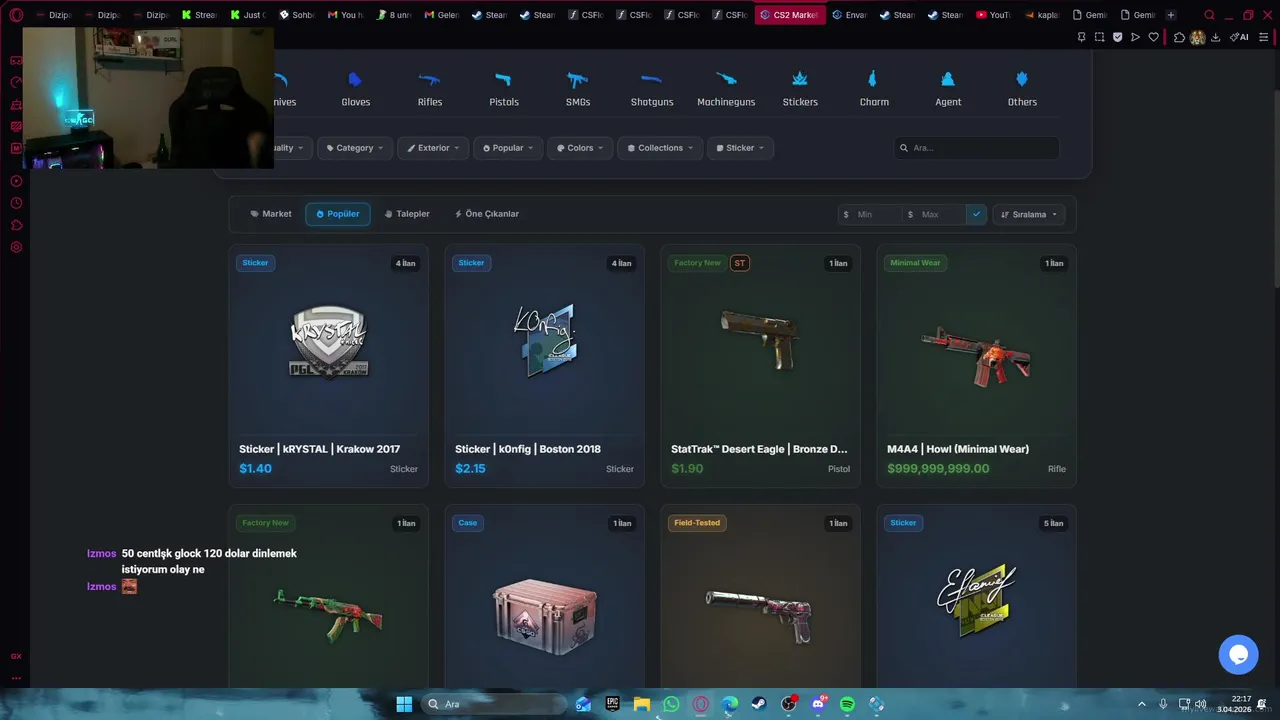1280x720 pixels.
Task: Open Steam from the taskbar
Action: pos(759,704)
